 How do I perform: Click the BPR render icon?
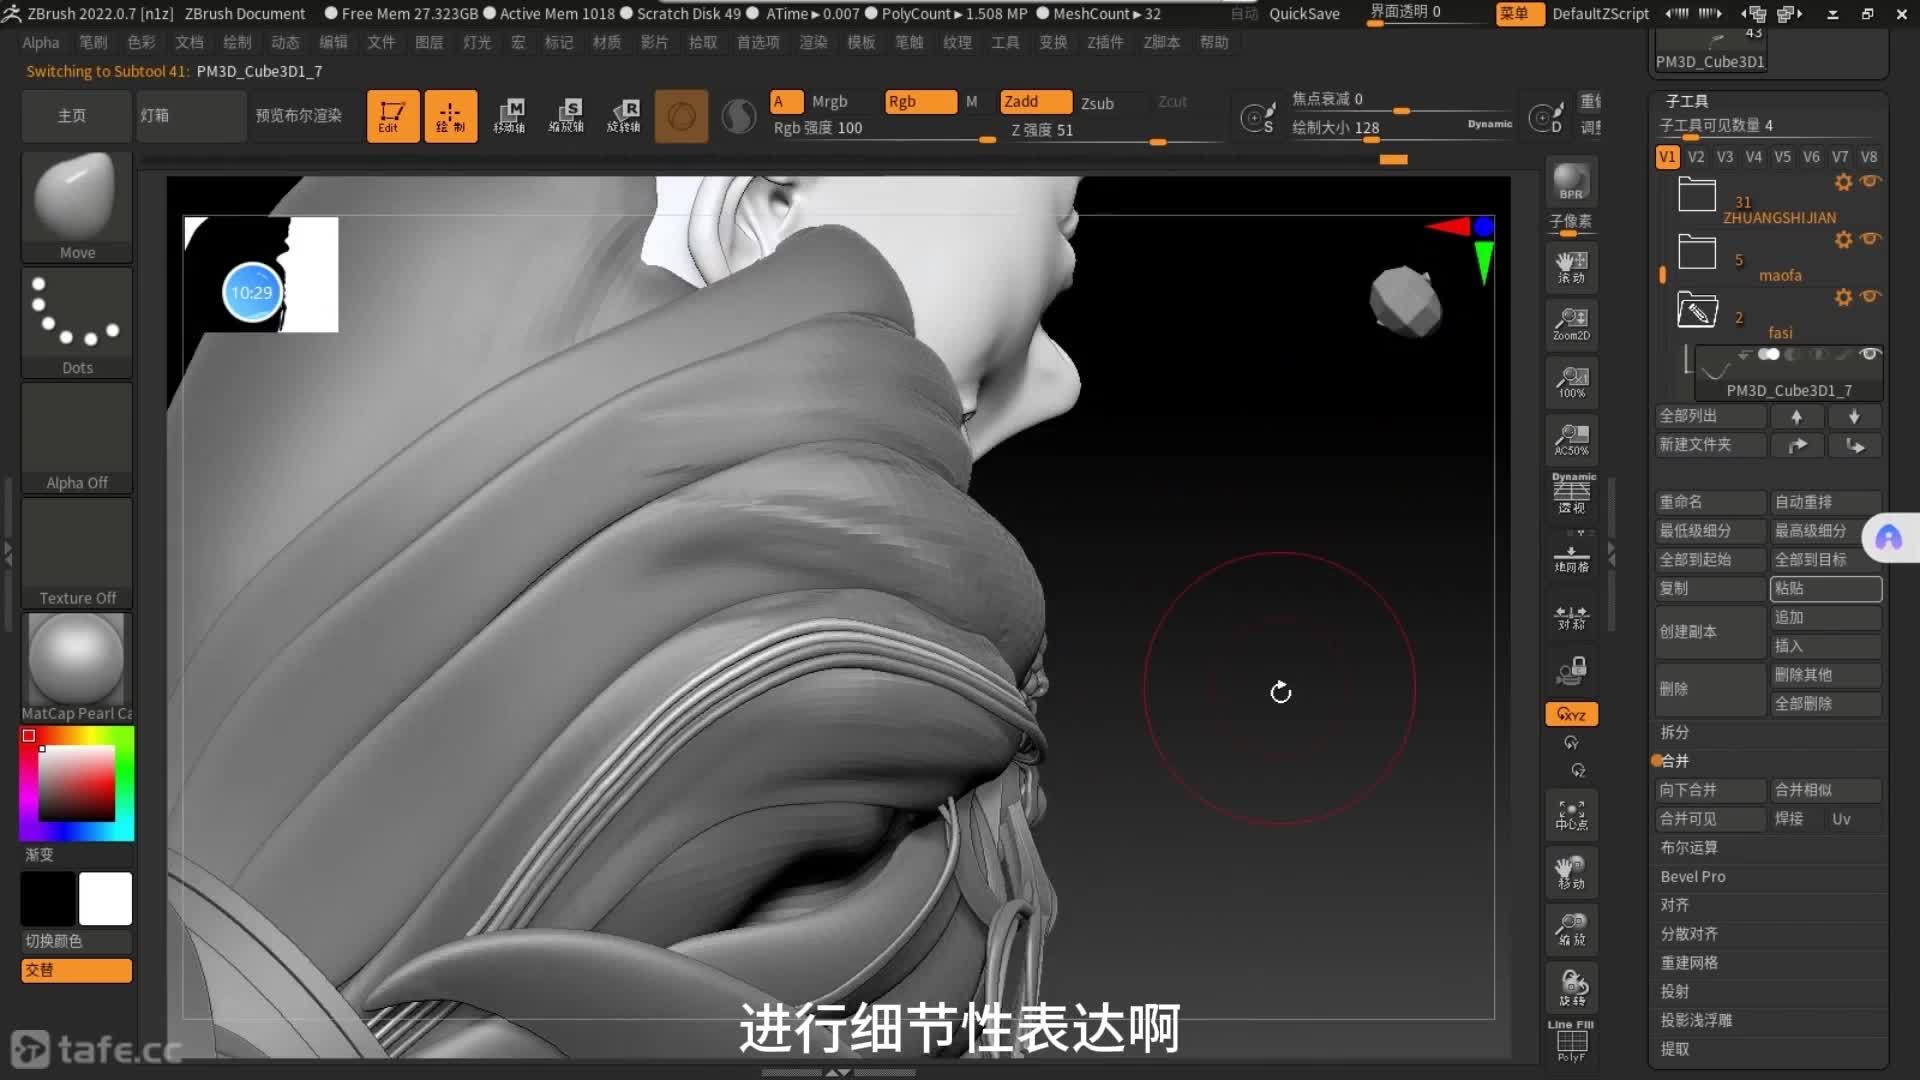point(1571,182)
